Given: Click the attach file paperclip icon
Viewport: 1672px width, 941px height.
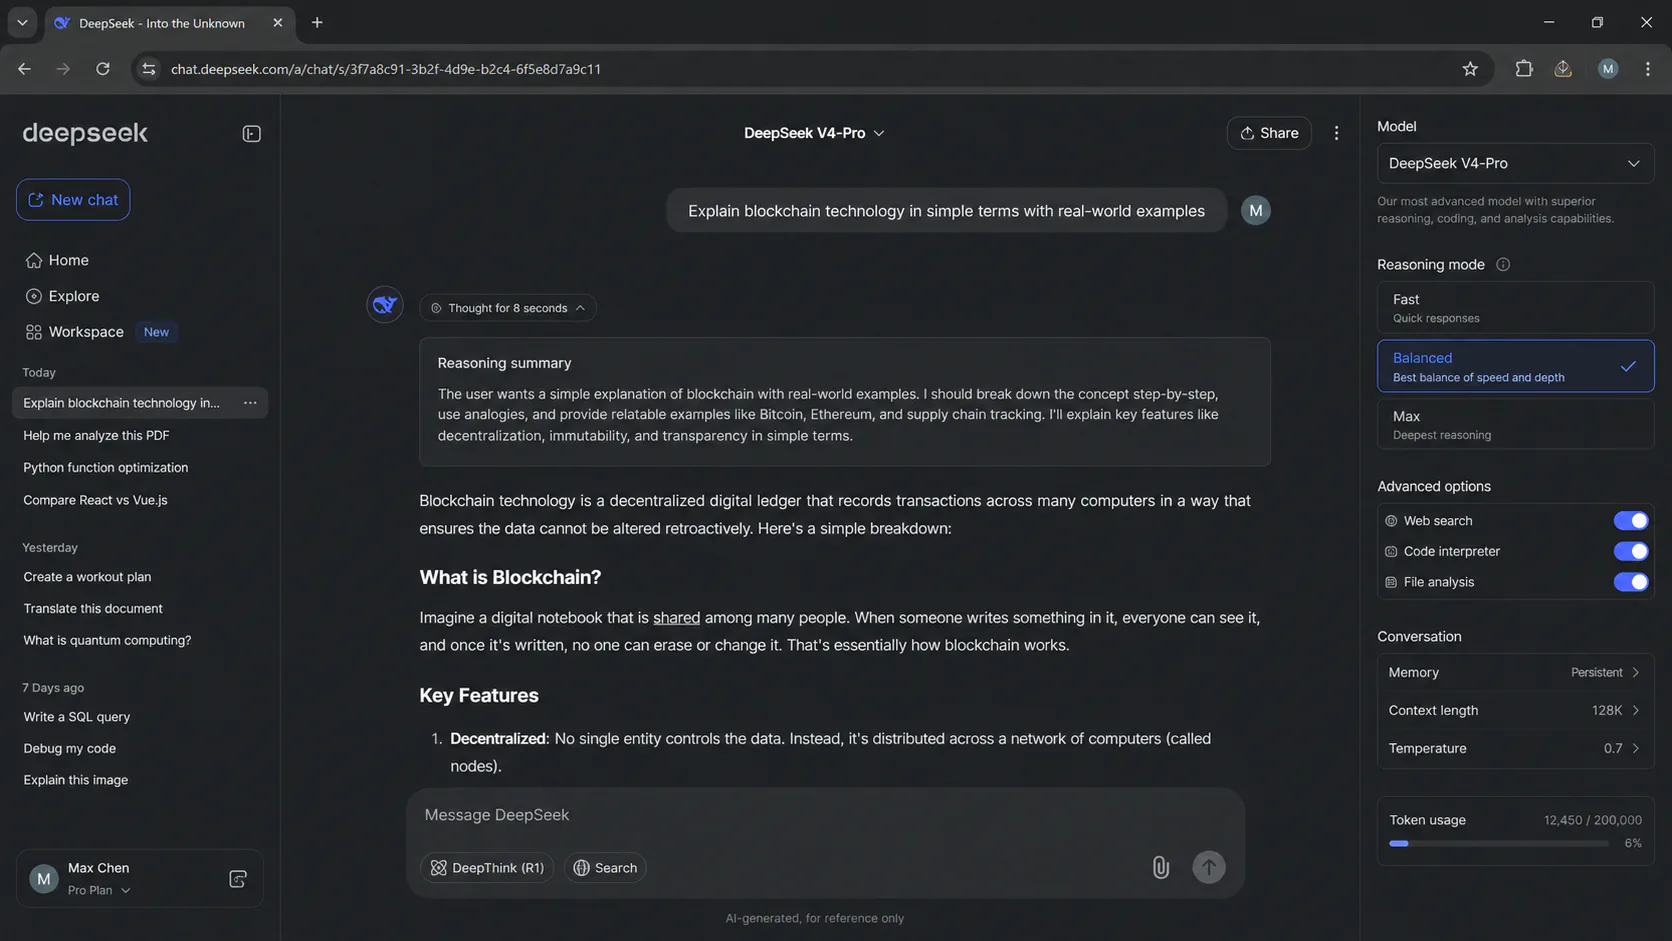Looking at the screenshot, I should click(x=1160, y=867).
